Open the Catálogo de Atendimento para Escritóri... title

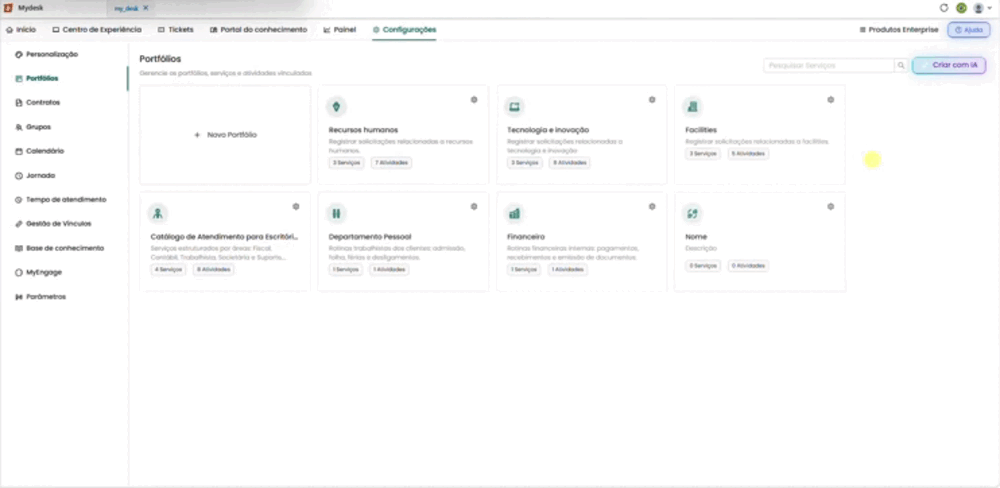pyautogui.click(x=224, y=237)
